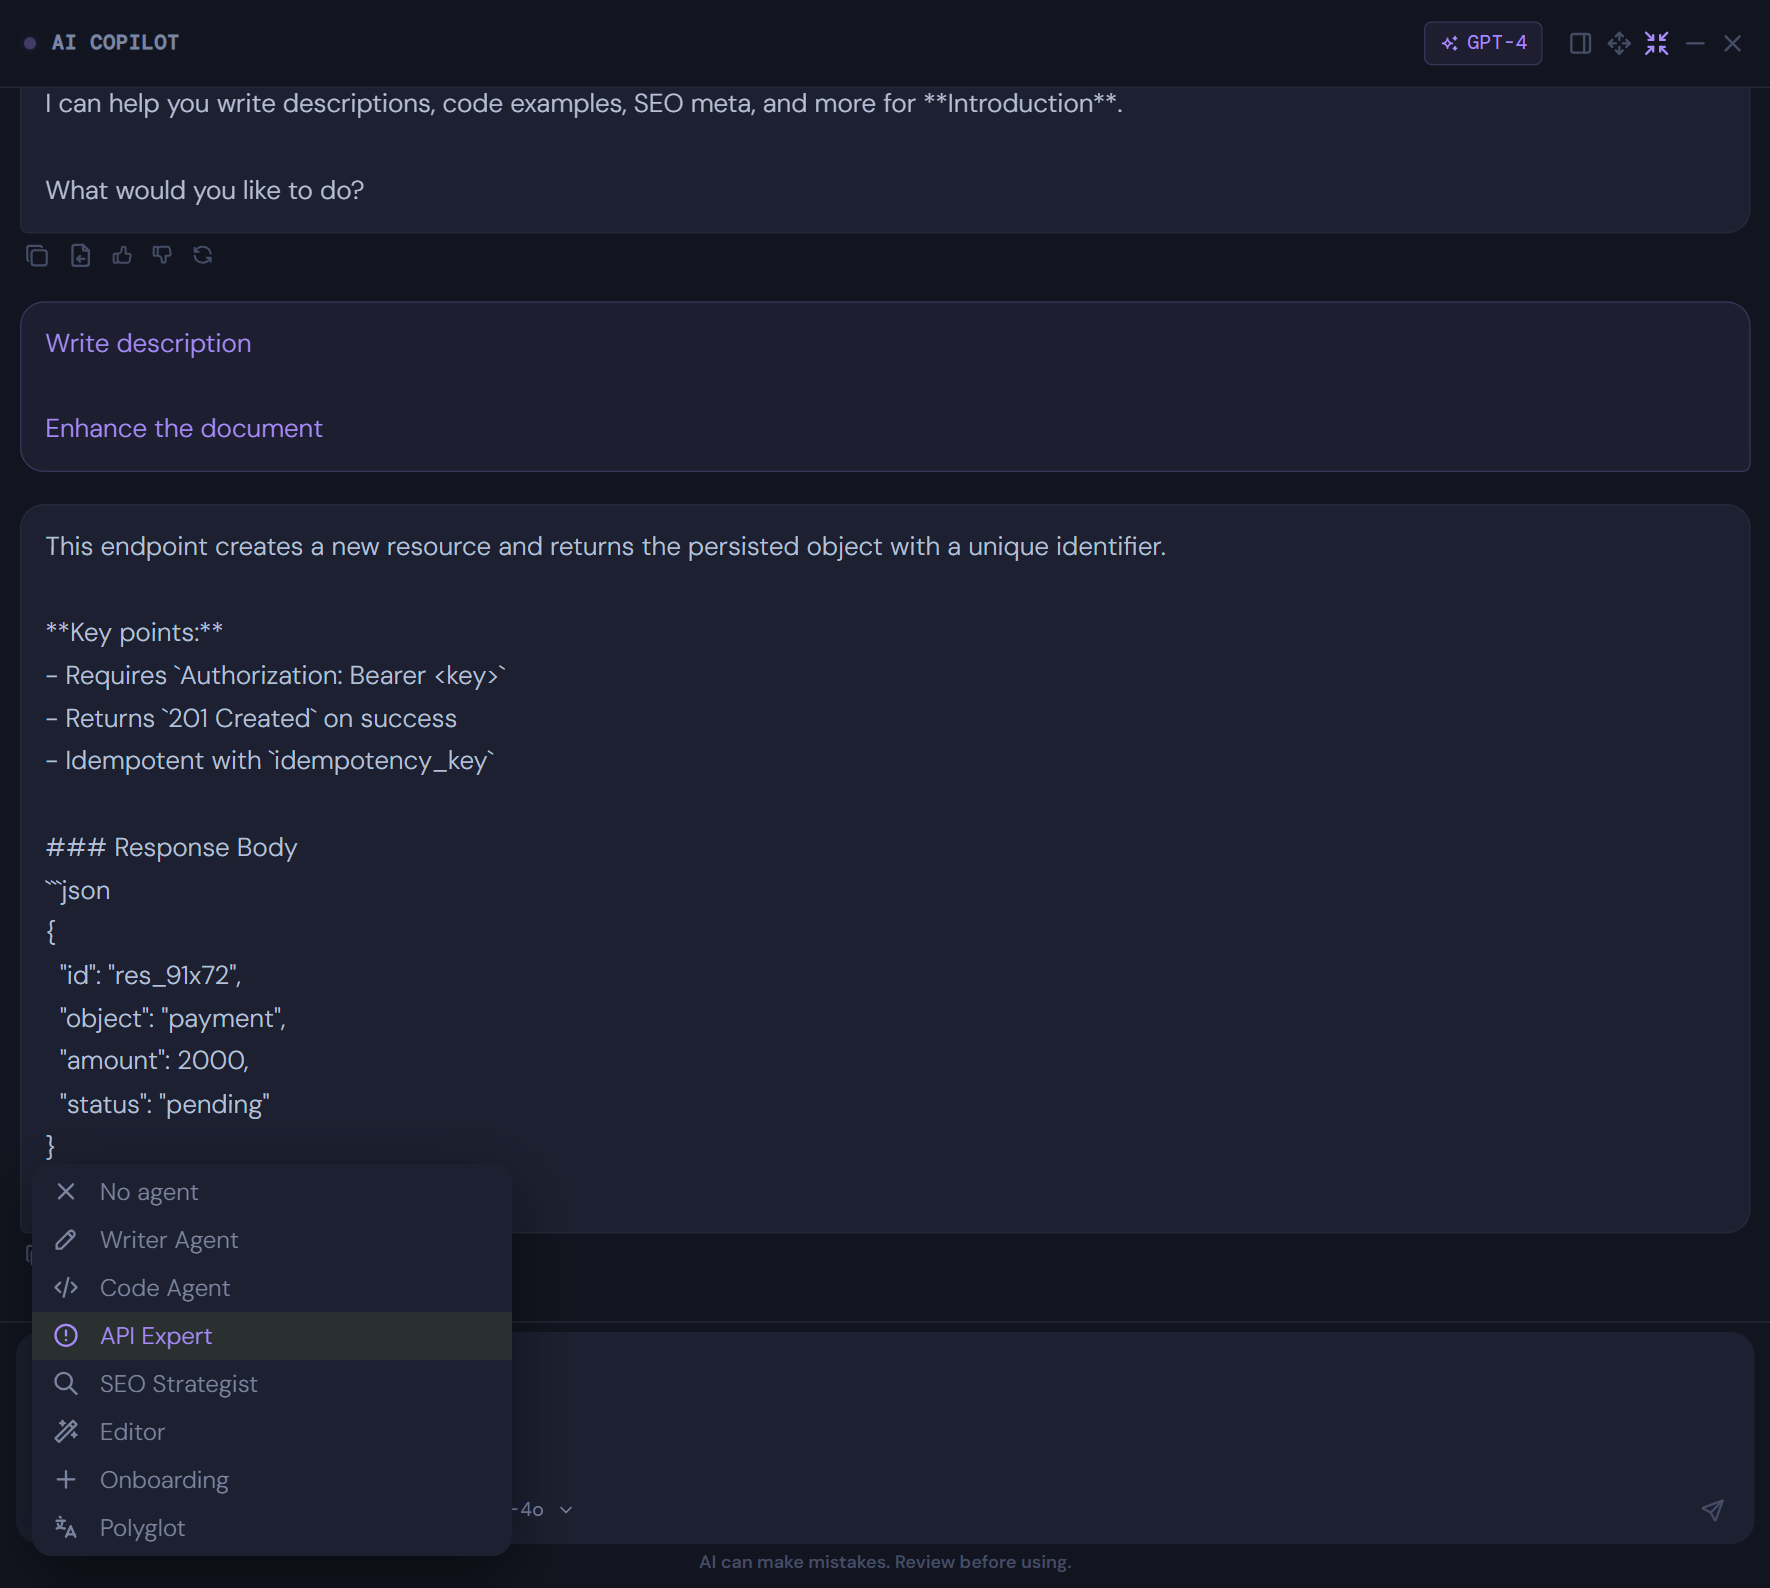Copy the assistant's response
This screenshot has width=1770, height=1588.
pyautogui.click(x=38, y=255)
